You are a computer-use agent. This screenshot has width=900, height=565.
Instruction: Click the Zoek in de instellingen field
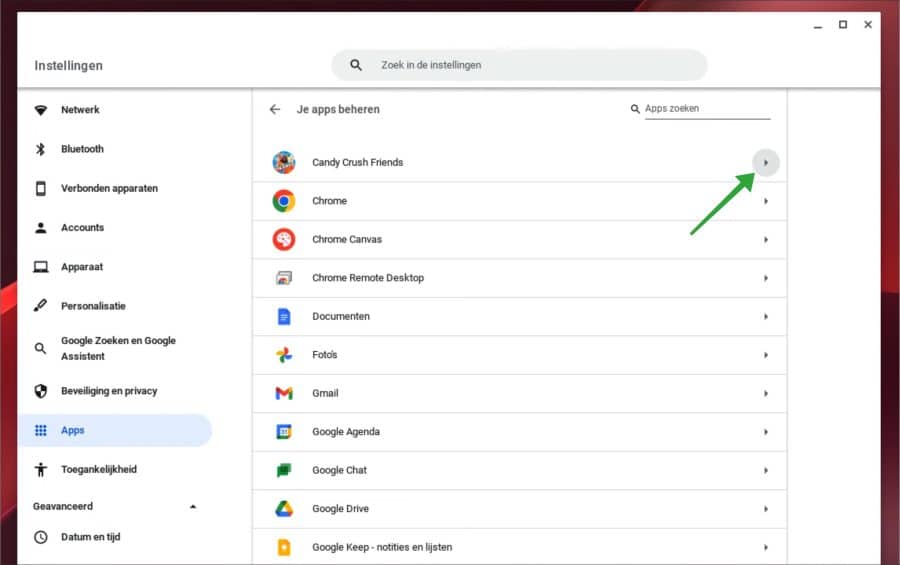click(x=519, y=65)
